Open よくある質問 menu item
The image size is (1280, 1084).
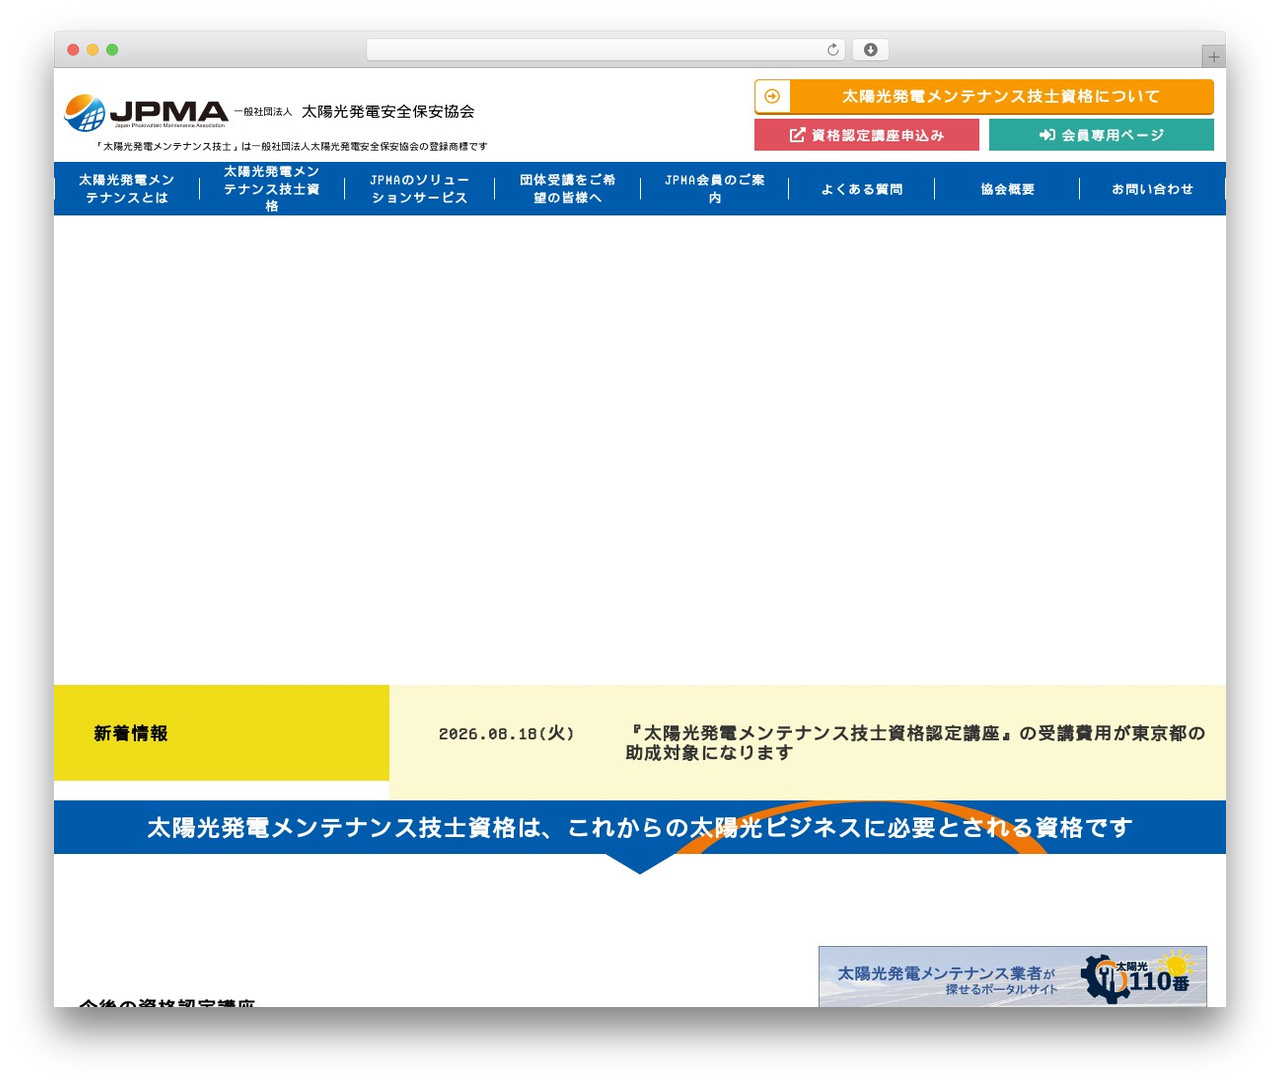(x=862, y=189)
